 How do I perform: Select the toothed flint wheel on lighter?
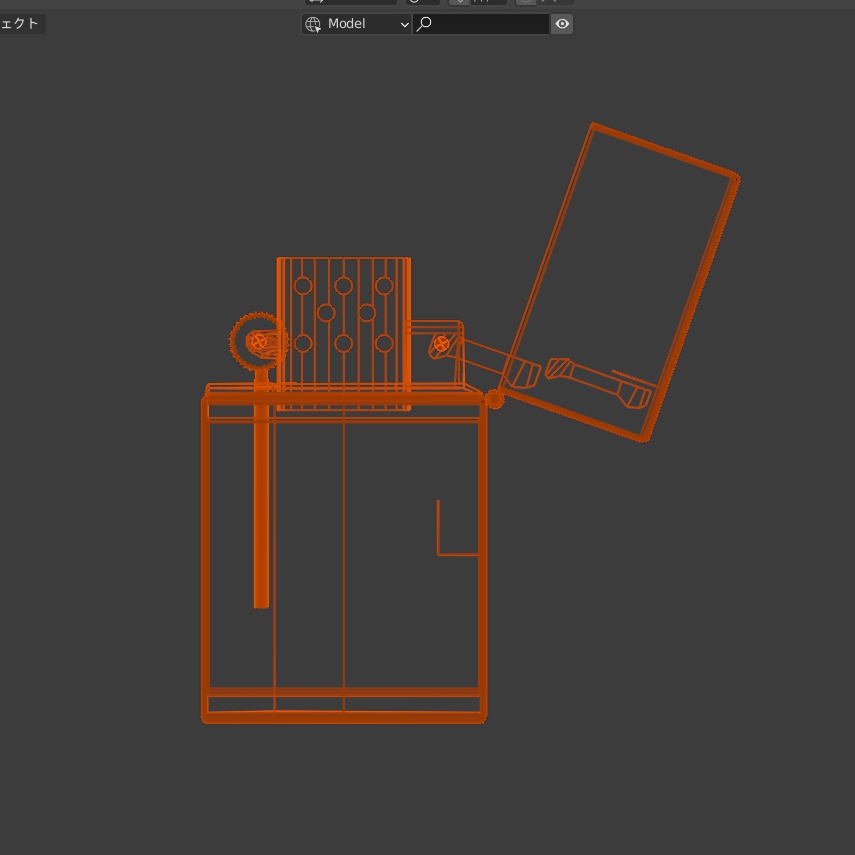point(258,342)
